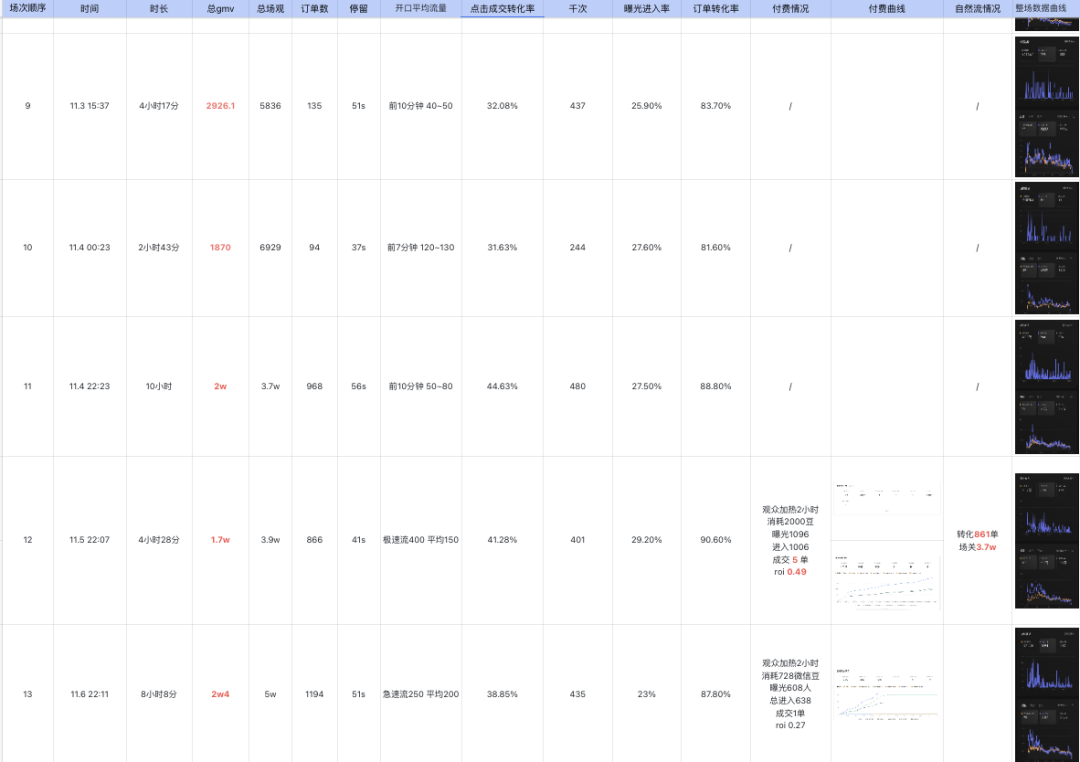Select the time cell 11.4 22:23

coord(90,387)
